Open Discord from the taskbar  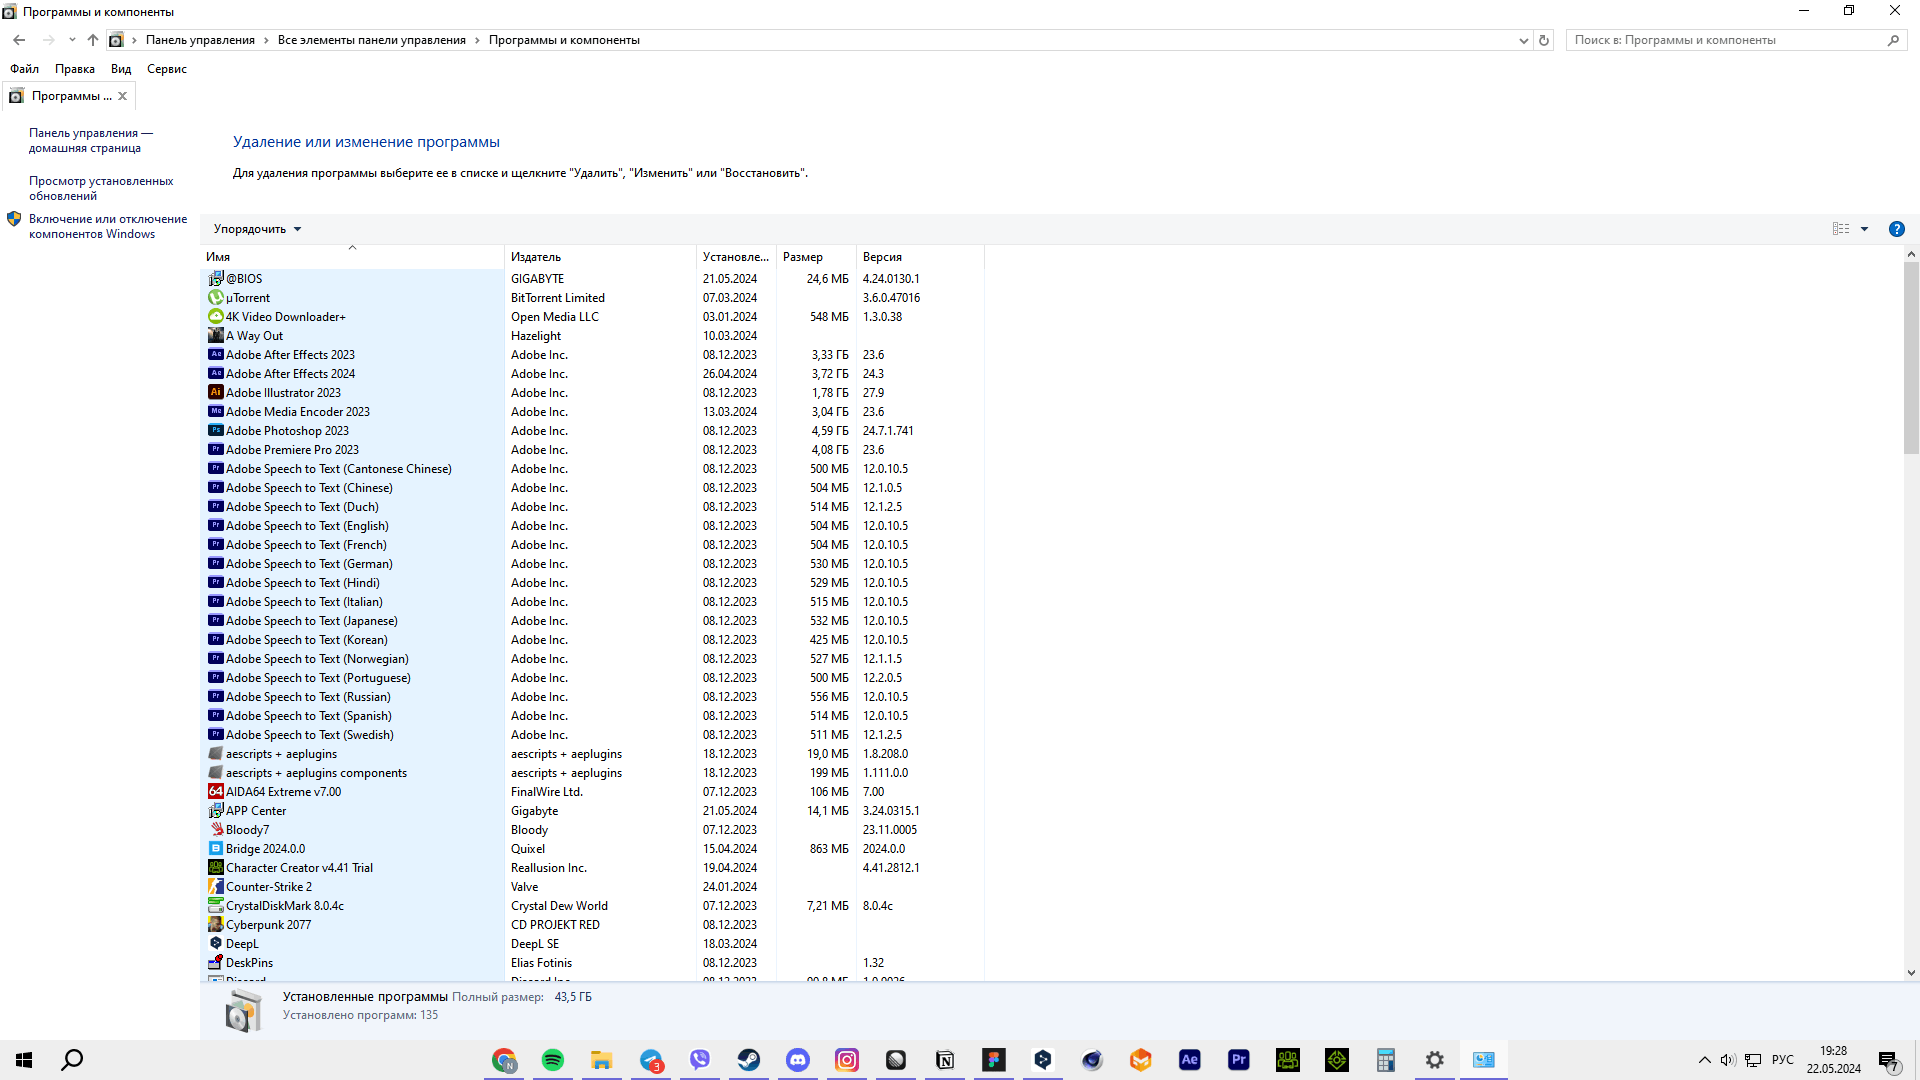click(798, 1060)
